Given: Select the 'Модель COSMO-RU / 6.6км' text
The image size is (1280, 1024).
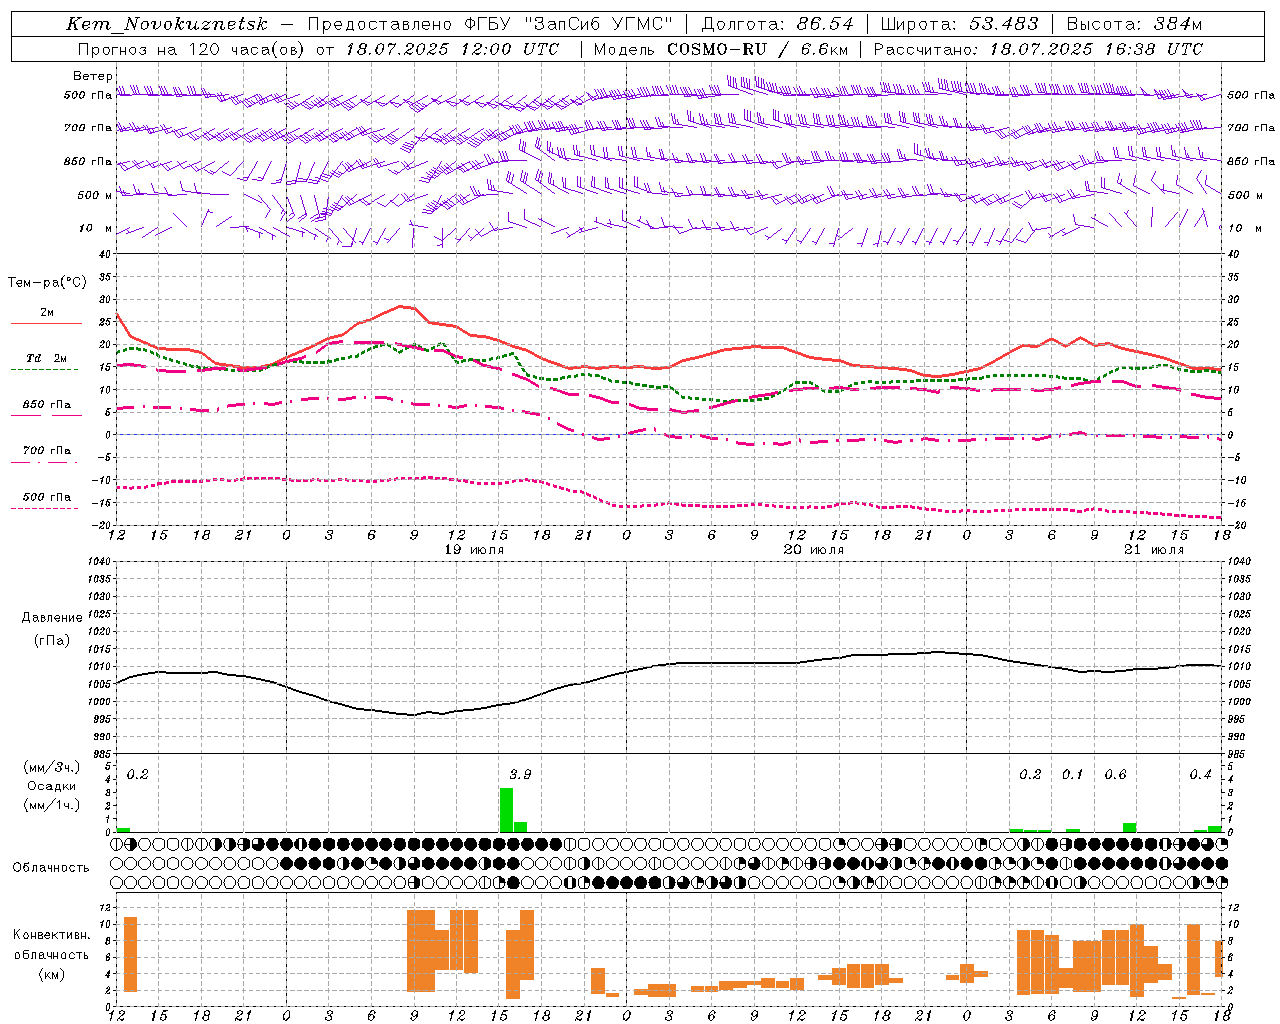Looking at the screenshot, I should click(721, 49).
